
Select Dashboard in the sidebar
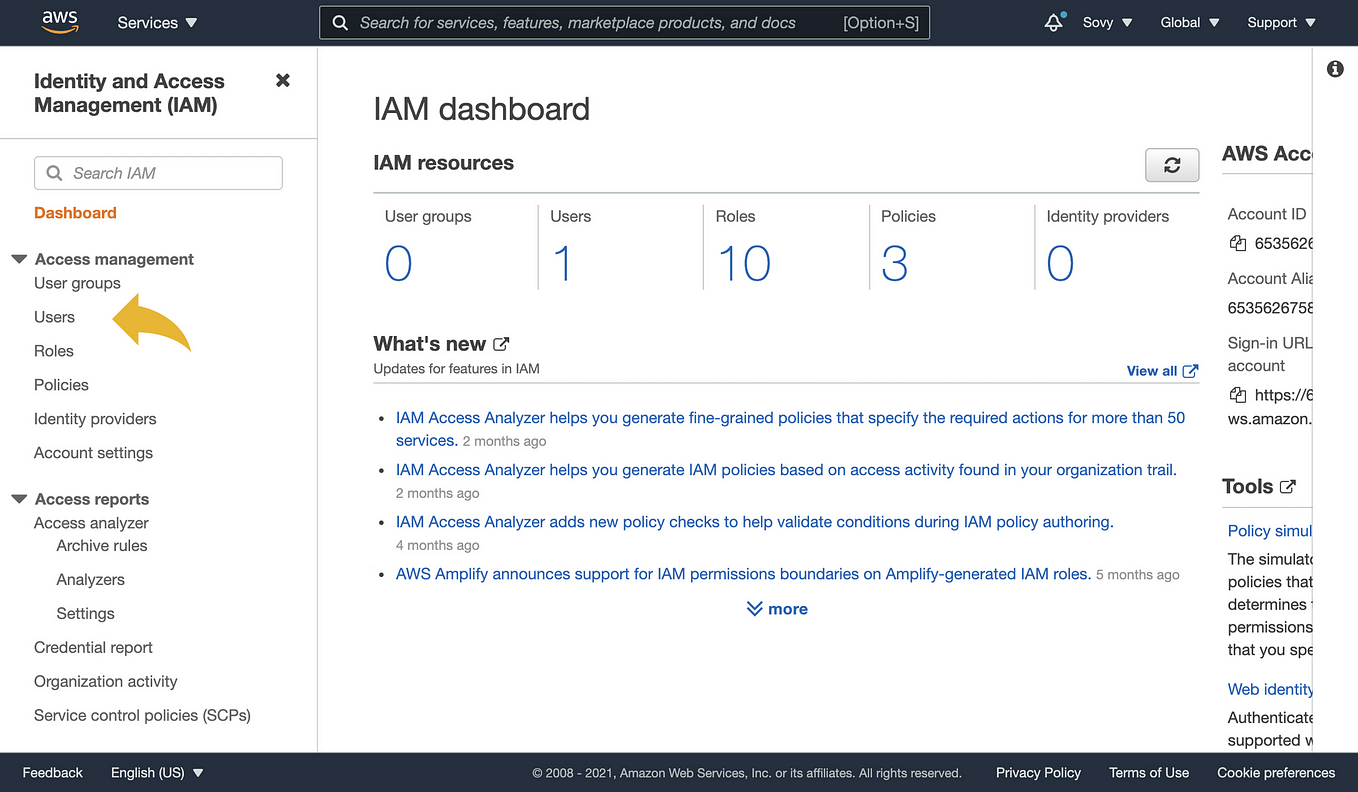[75, 213]
